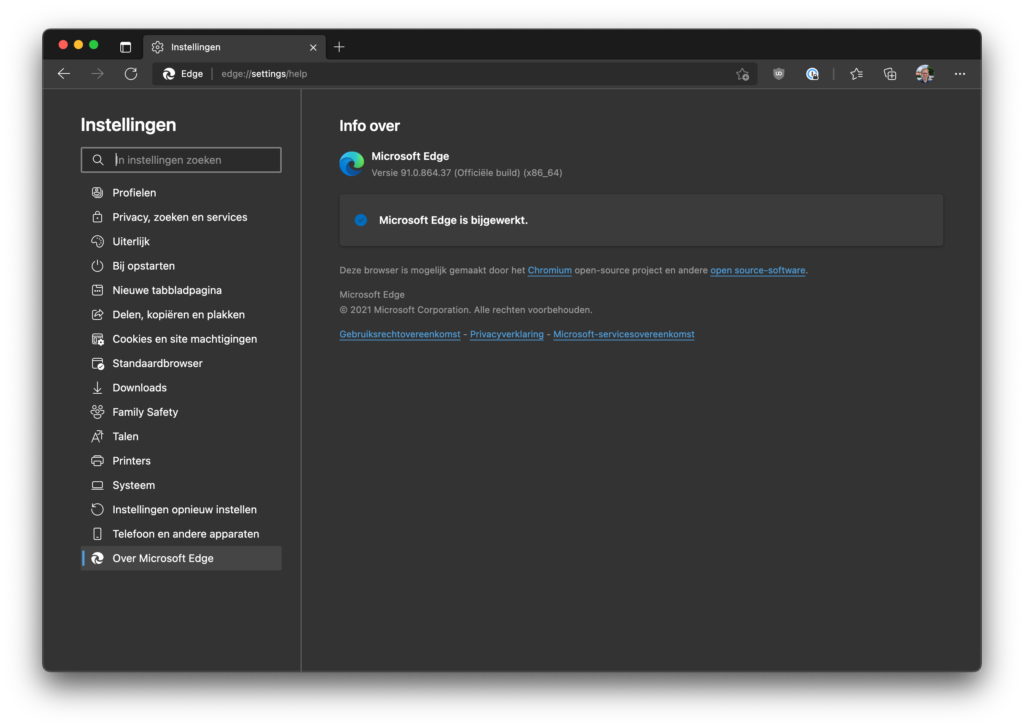Open the three-dot settings and more menu
This screenshot has width=1024, height=728.
tap(960, 74)
